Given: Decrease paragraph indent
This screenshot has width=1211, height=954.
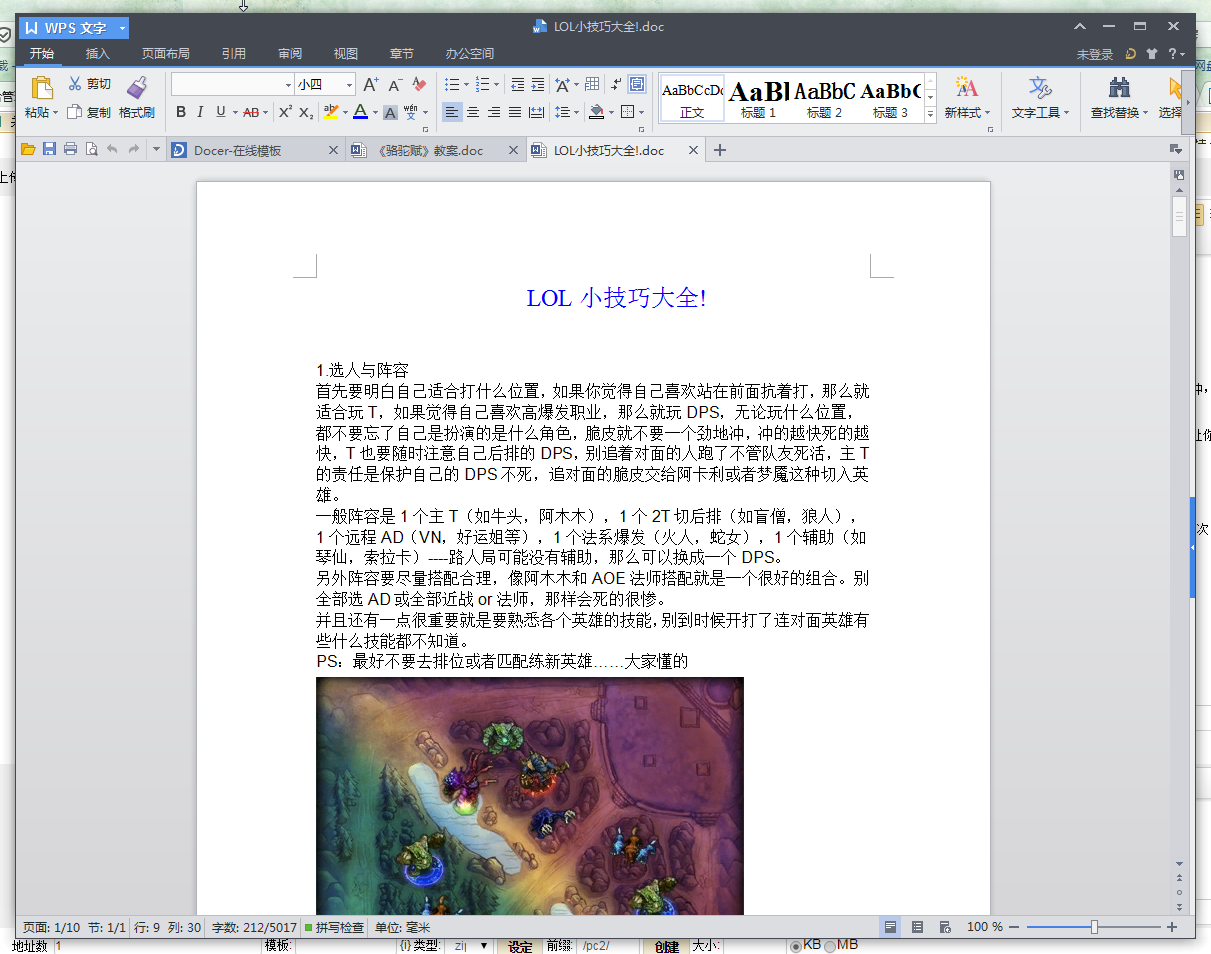Looking at the screenshot, I should [x=517, y=85].
